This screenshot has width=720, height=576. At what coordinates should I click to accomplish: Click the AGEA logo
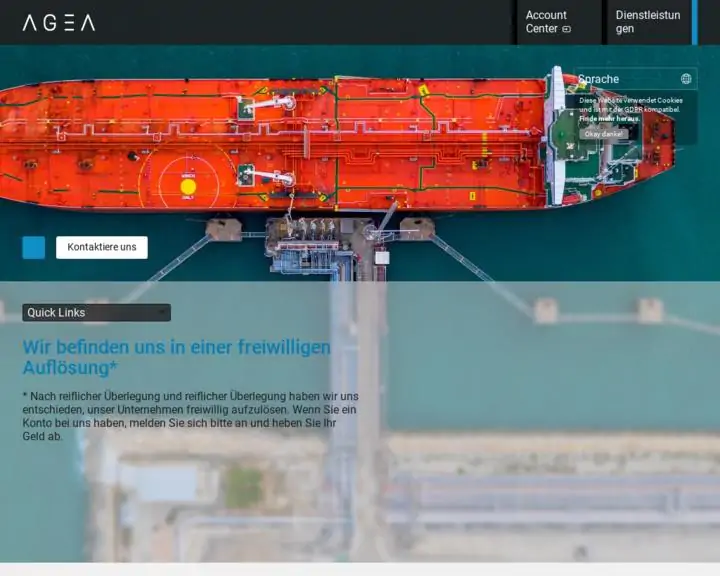point(59,22)
